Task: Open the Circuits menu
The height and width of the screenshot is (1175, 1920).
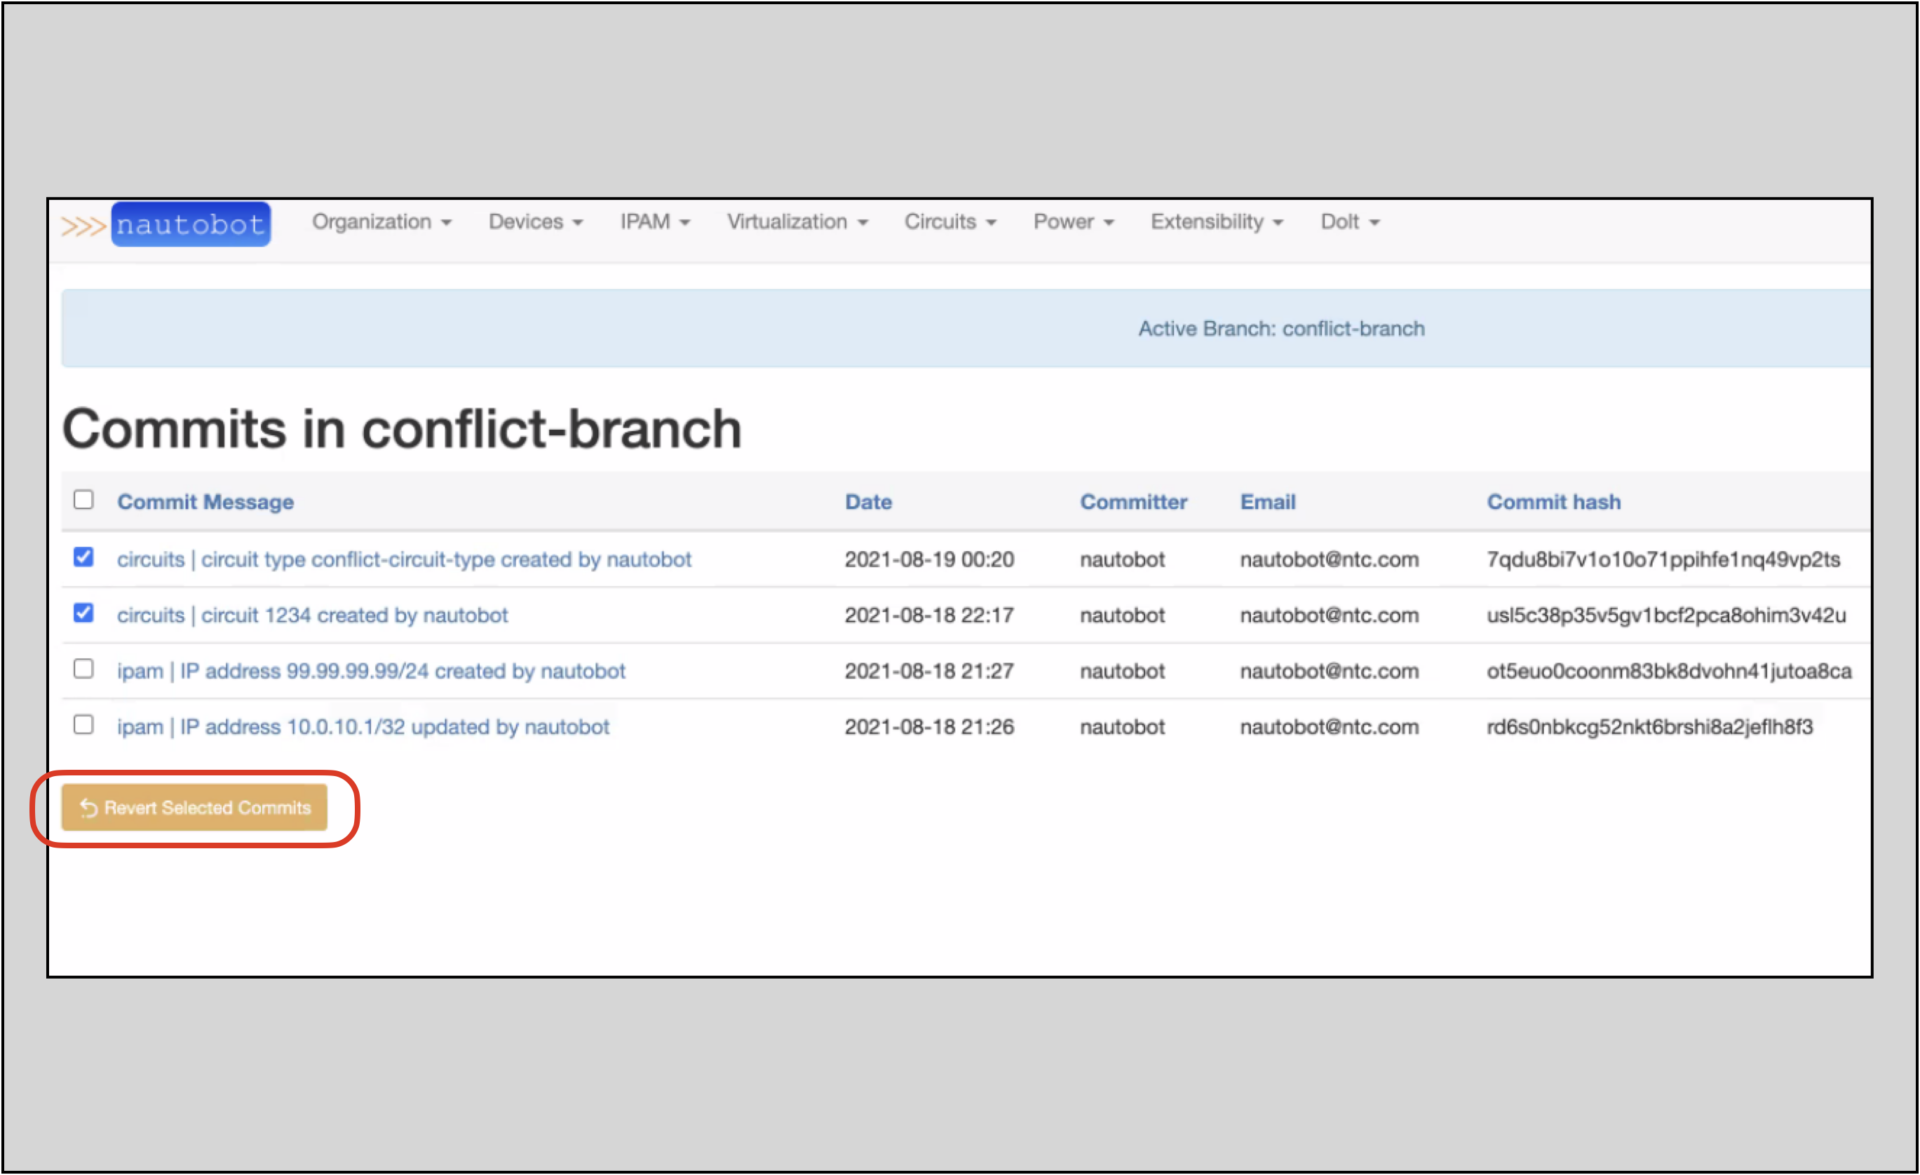Action: click(x=949, y=222)
